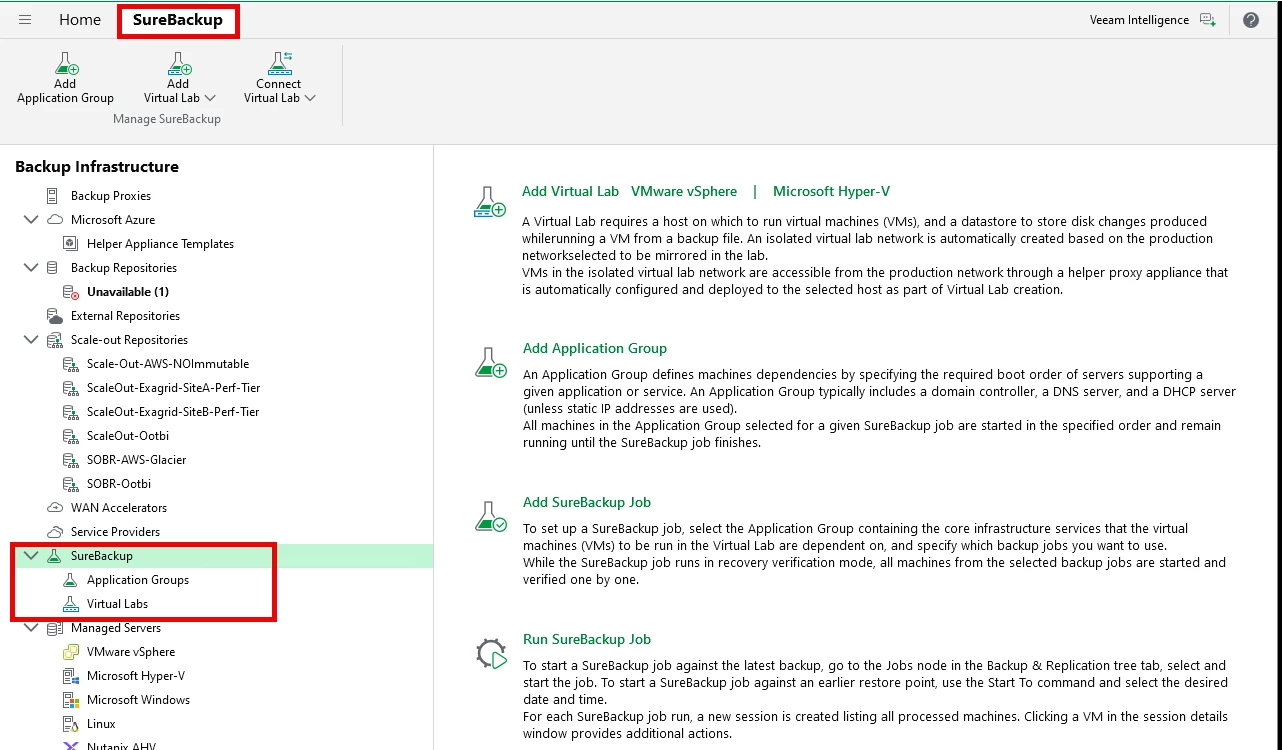The image size is (1282, 750).
Task: Collapse the Managed Servers tree node
Action: coord(31,628)
